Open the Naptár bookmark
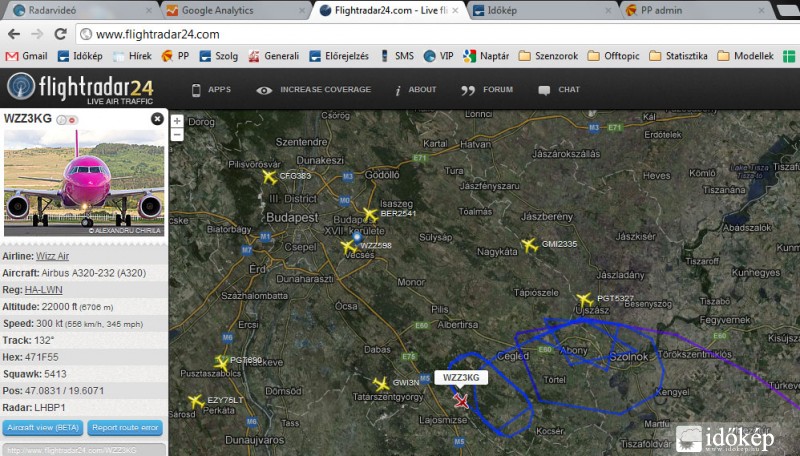This screenshot has width=800, height=456. pos(486,56)
